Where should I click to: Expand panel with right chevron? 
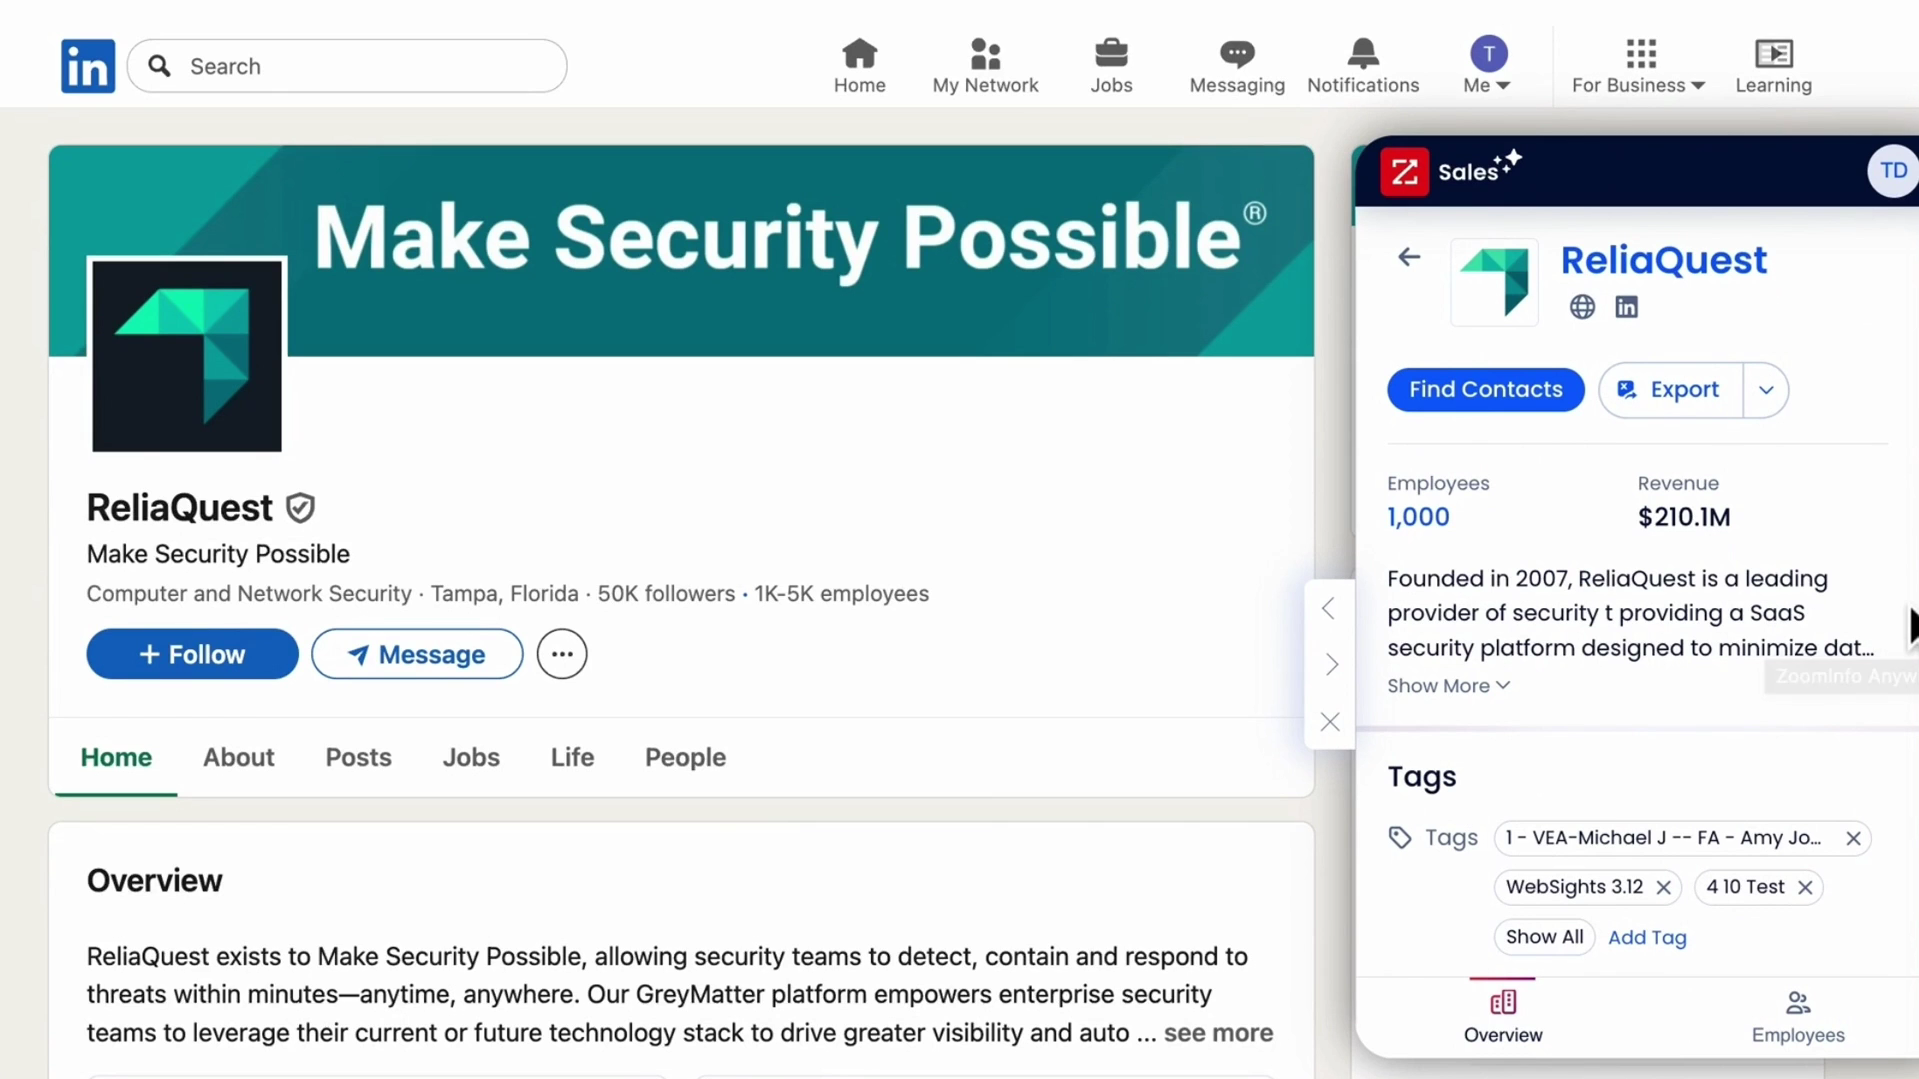[x=1331, y=665]
